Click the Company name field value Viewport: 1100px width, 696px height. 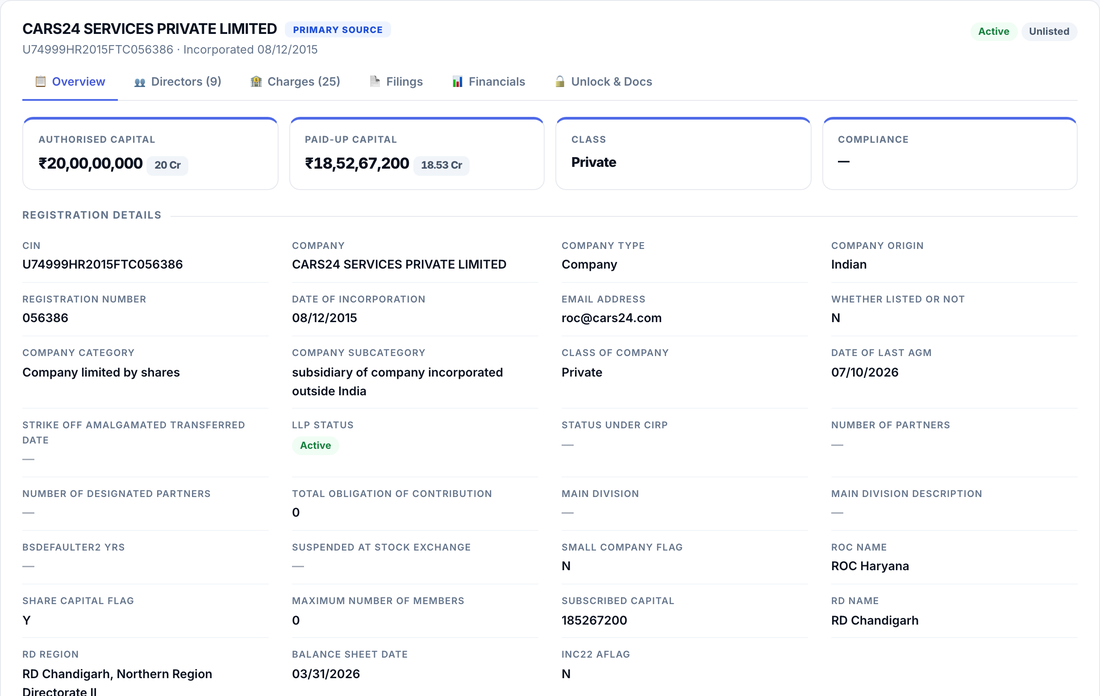point(399,265)
